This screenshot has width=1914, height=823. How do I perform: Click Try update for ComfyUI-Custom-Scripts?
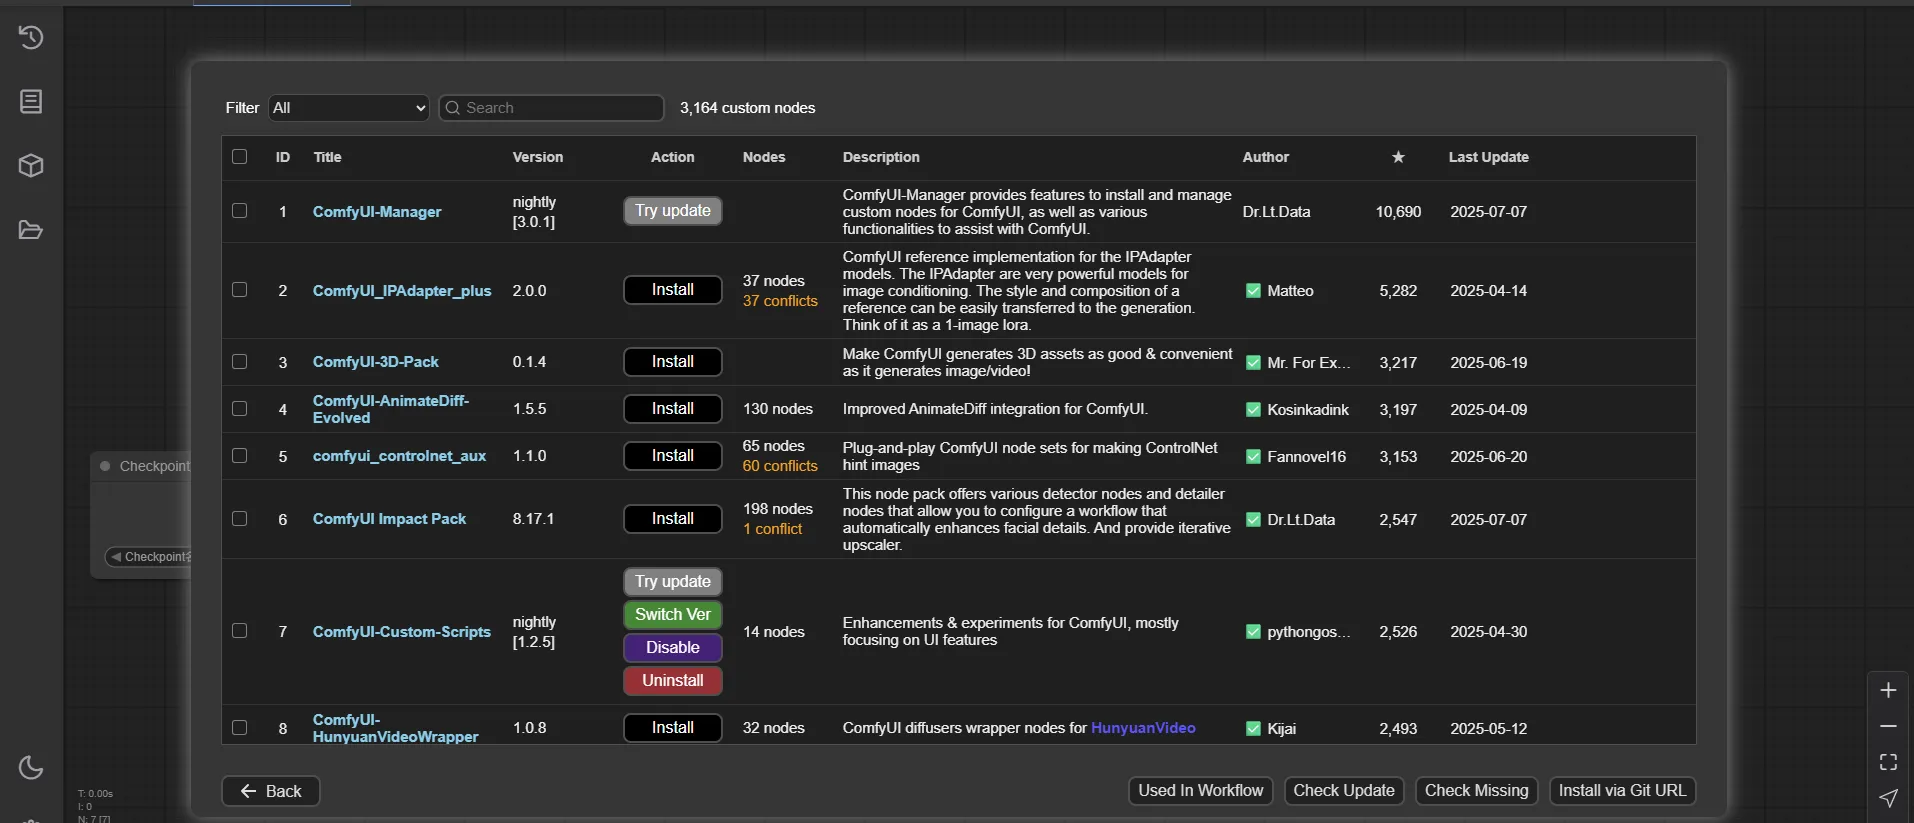pos(673,582)
